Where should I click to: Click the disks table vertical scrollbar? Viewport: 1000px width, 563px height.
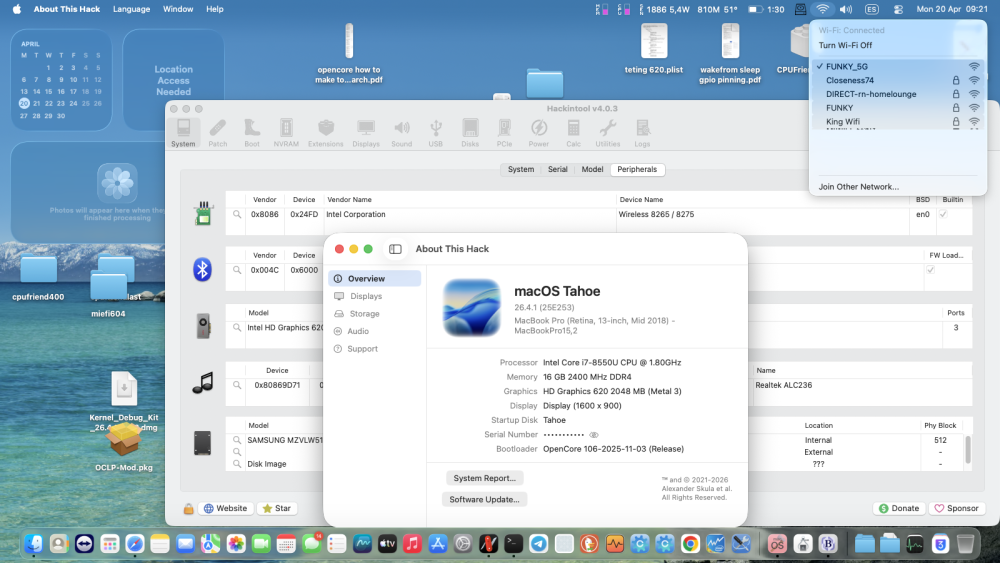tap(967, 451)
